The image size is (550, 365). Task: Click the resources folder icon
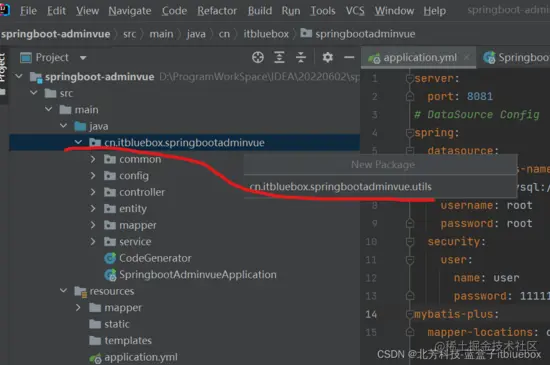[x=80, y=291]
